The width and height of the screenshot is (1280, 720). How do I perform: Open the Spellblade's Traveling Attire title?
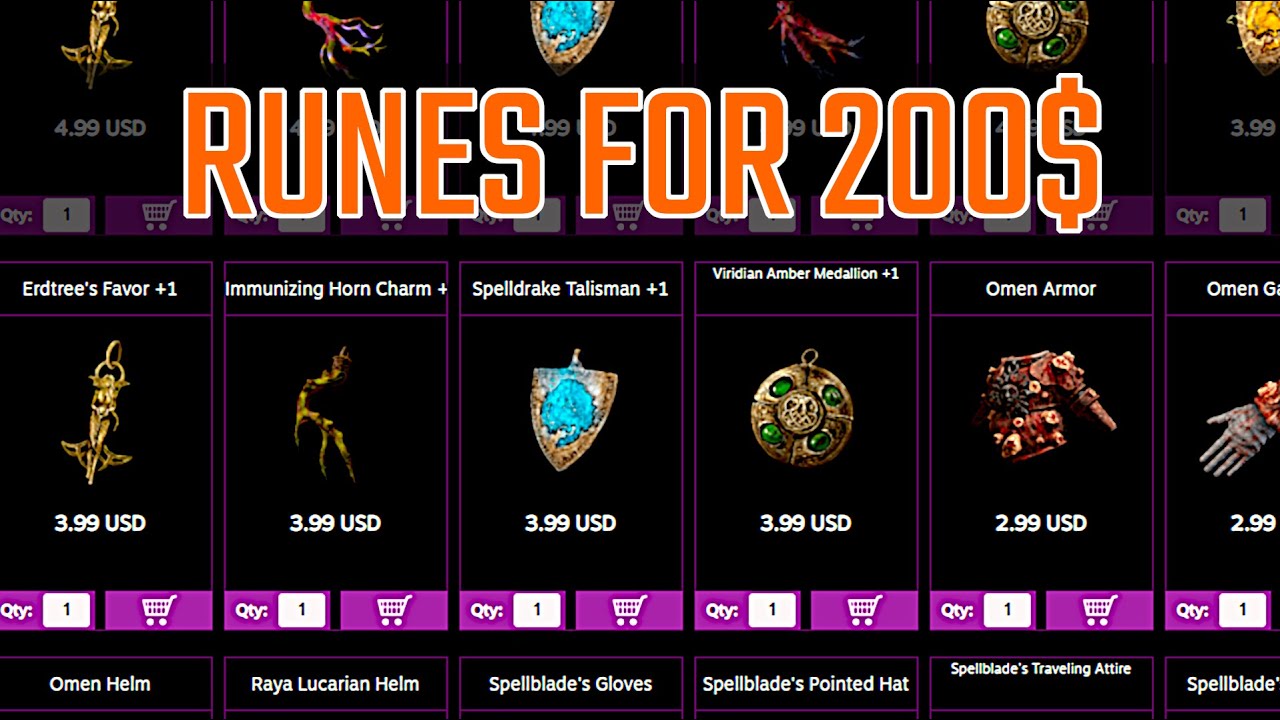point(1041,668)
